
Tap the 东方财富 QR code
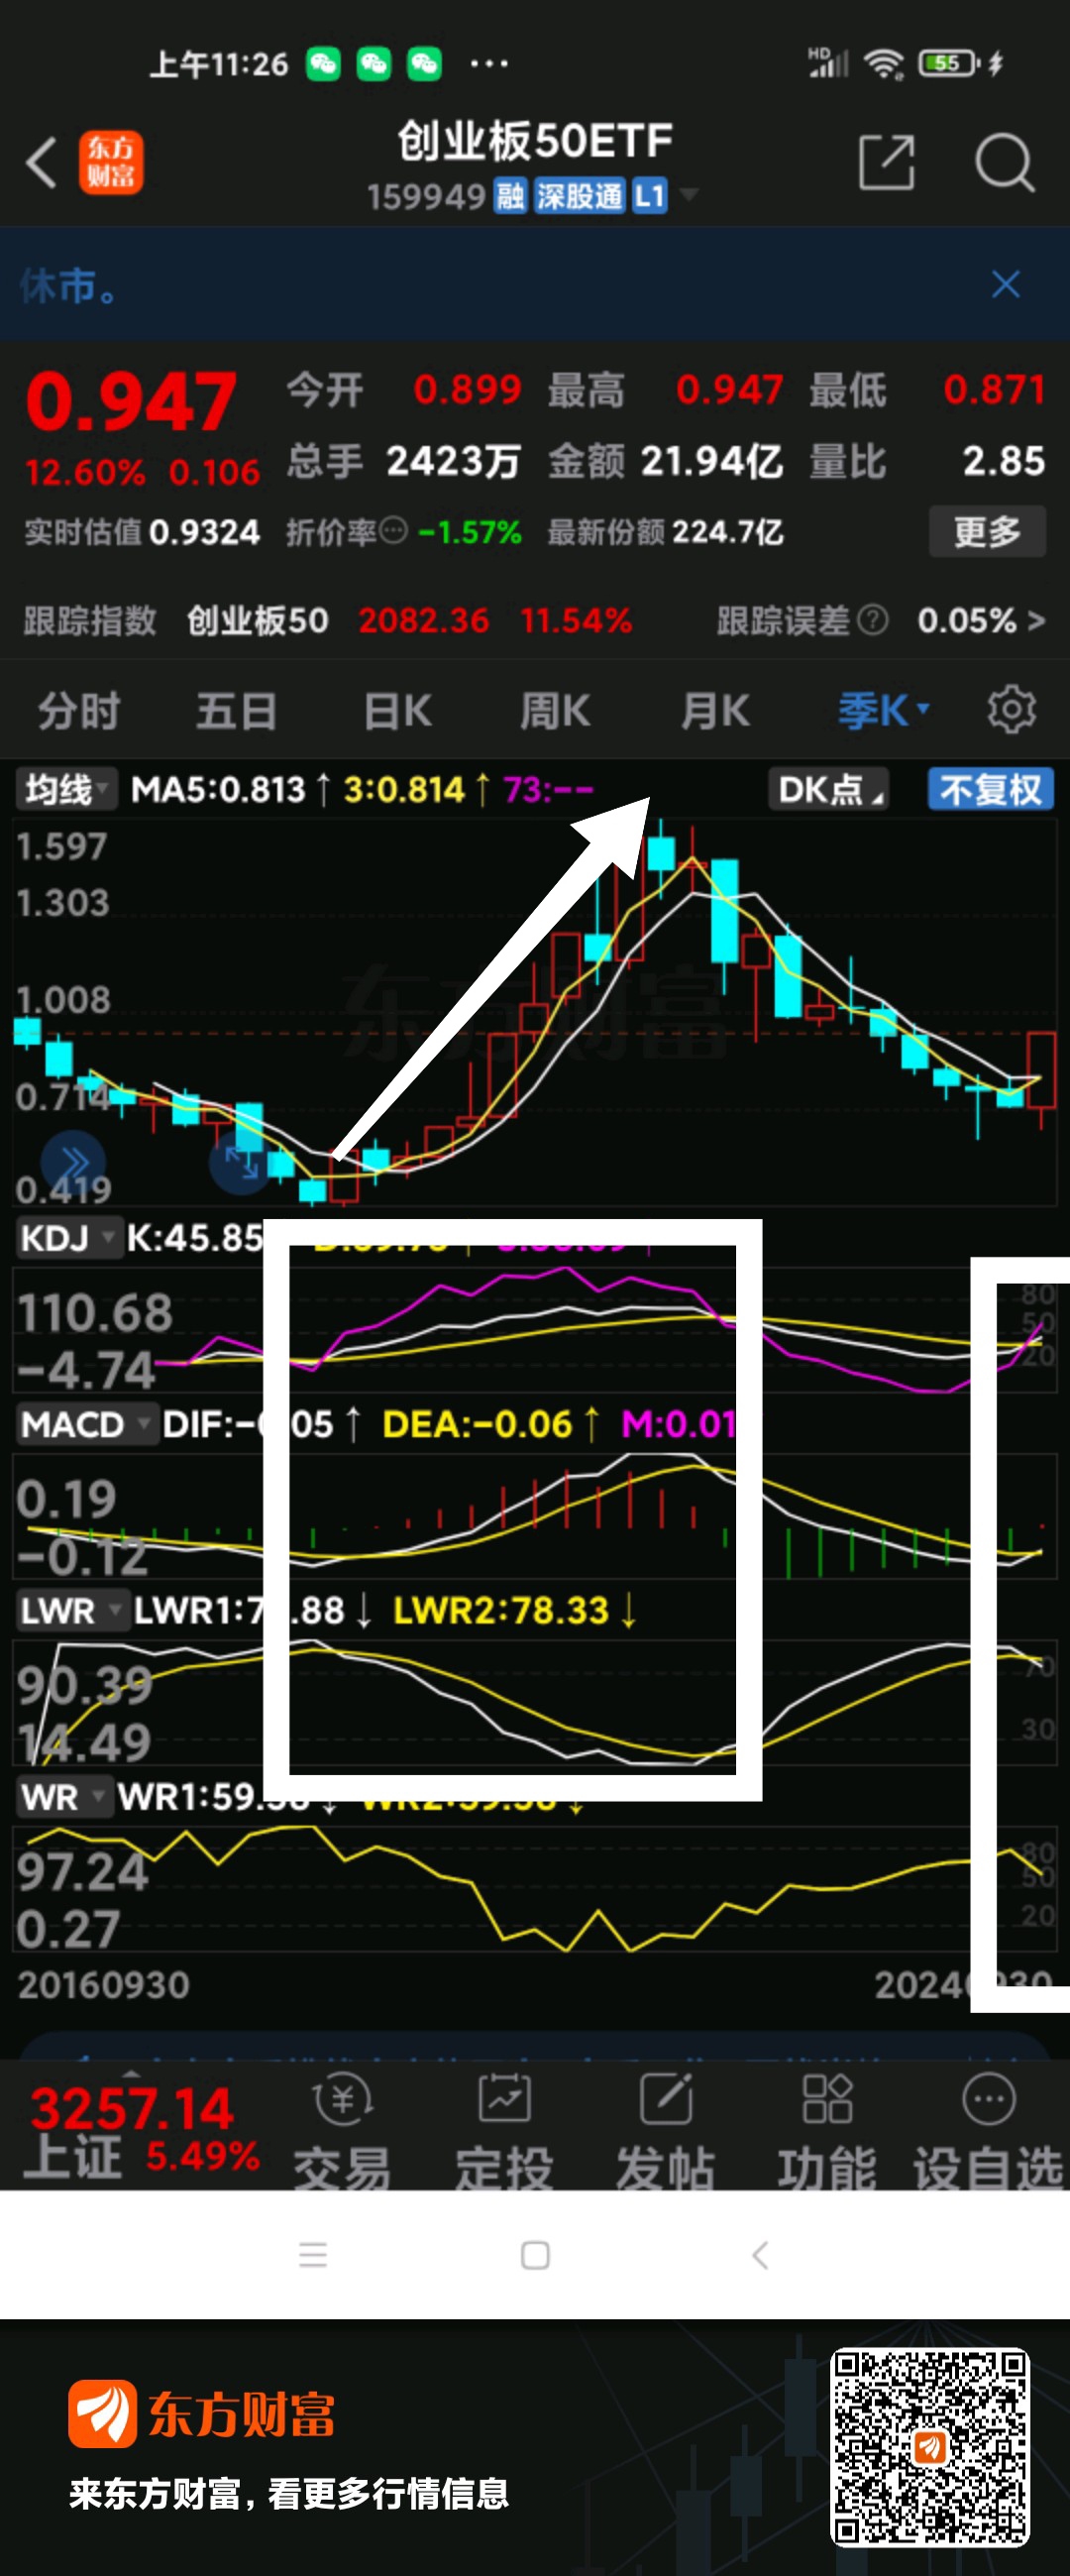click(930, 2447)
